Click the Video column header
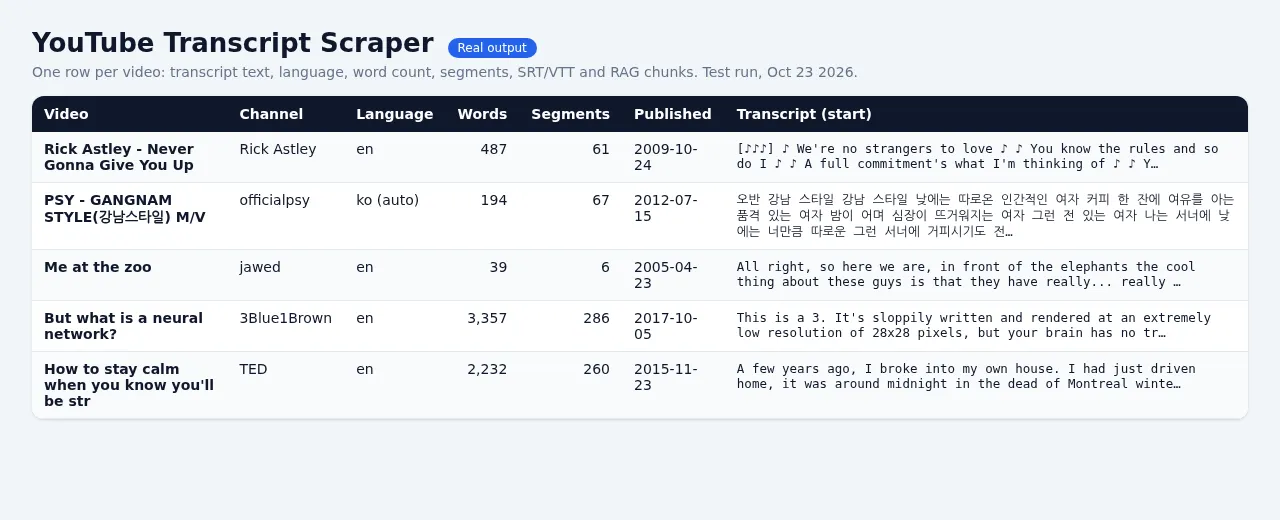The image size is (1280, 520). 66,114
